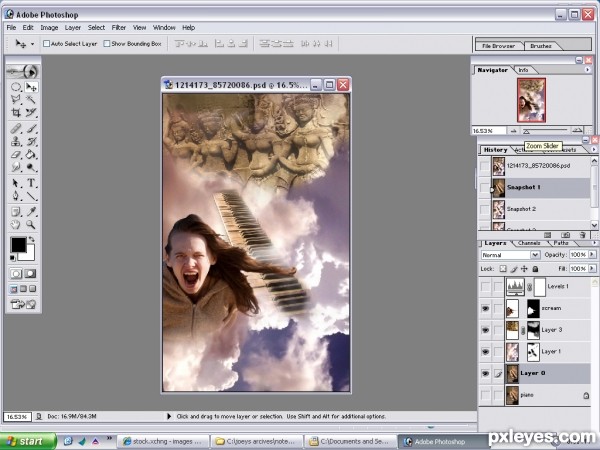Select the Pen tool
Screen dimensions: 600x450
click(16, 196)
